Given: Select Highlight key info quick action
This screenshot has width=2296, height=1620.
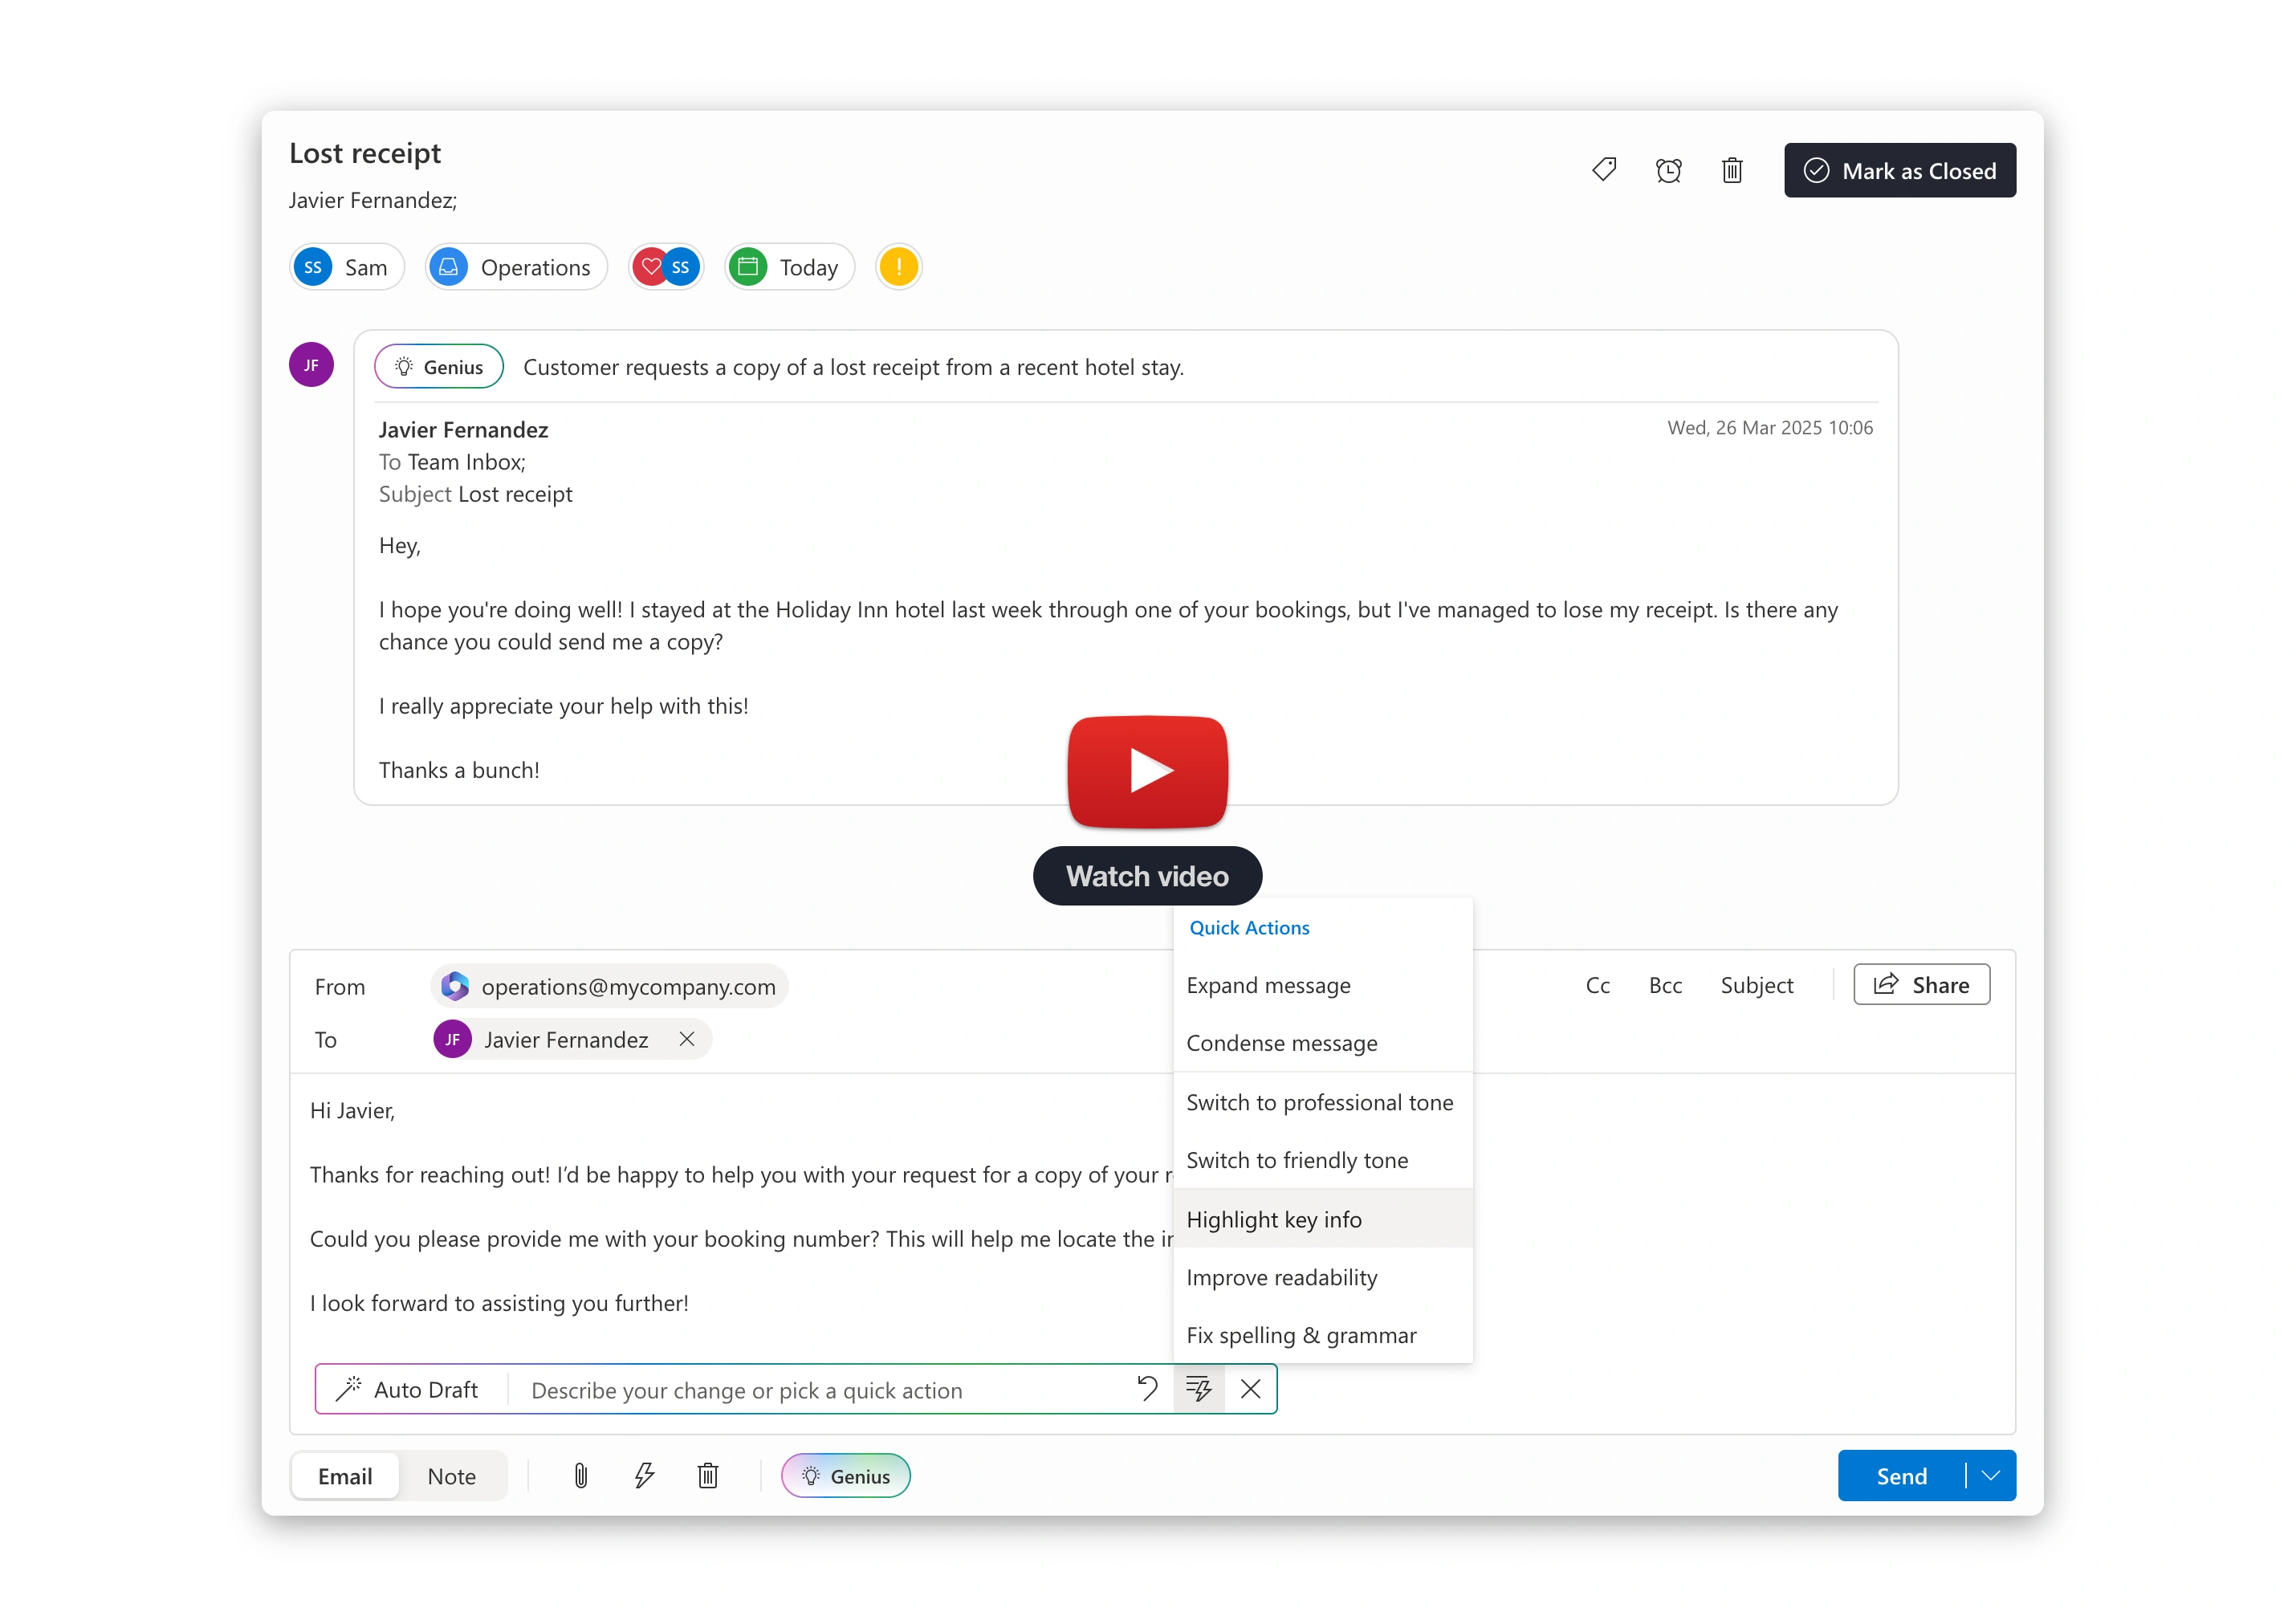Looking at the screenshot, I should (1273, 1219).
